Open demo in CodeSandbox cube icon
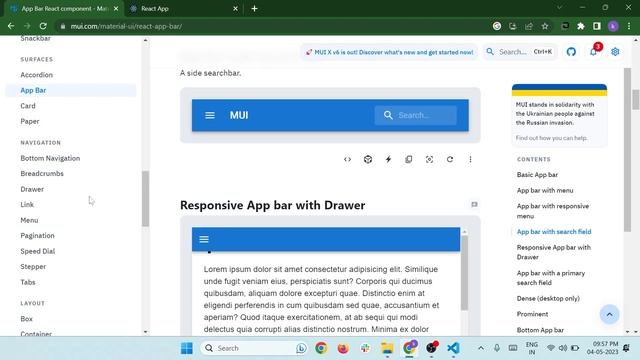The width and height of the screenshot is (640, 360). tap(368, 160)
